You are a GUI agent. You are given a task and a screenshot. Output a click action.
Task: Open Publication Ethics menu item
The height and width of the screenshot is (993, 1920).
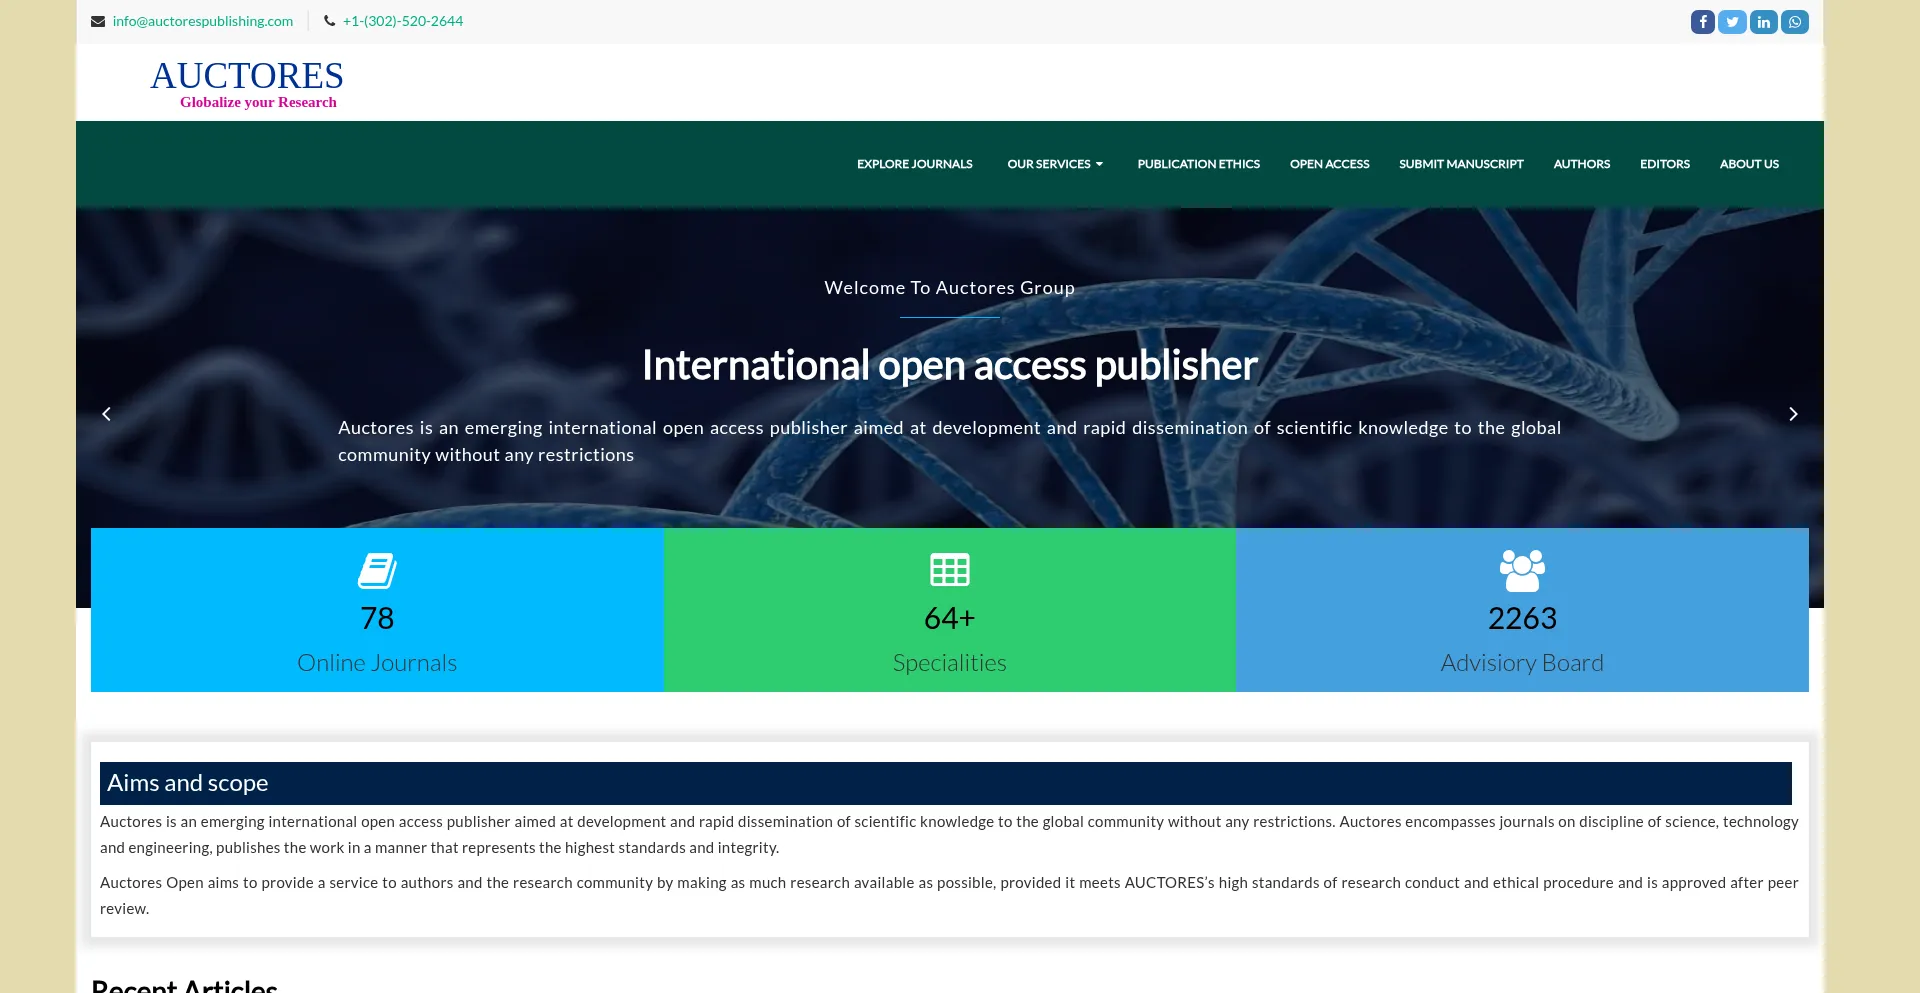coord(1198,164)
